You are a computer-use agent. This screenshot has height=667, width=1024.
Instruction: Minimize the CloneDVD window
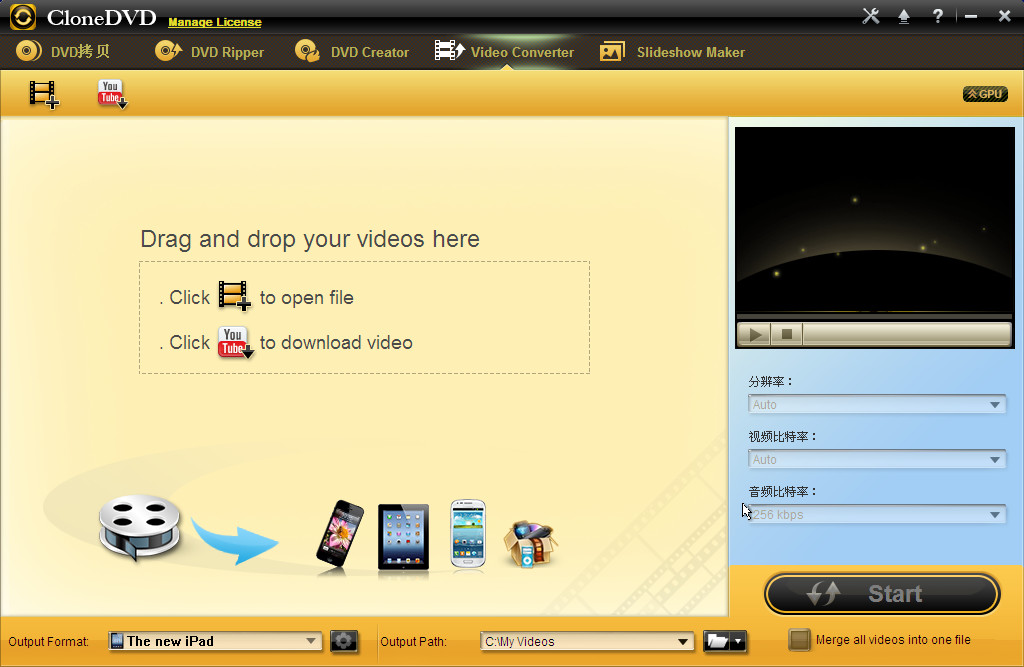click(x=971, y=16)
